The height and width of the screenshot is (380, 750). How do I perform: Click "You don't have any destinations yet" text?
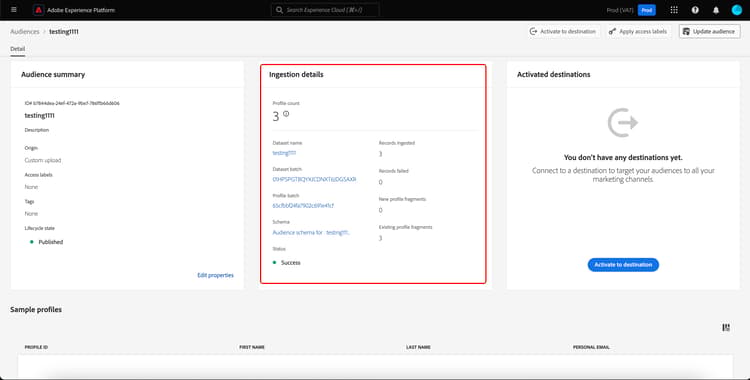click(623, 157)
